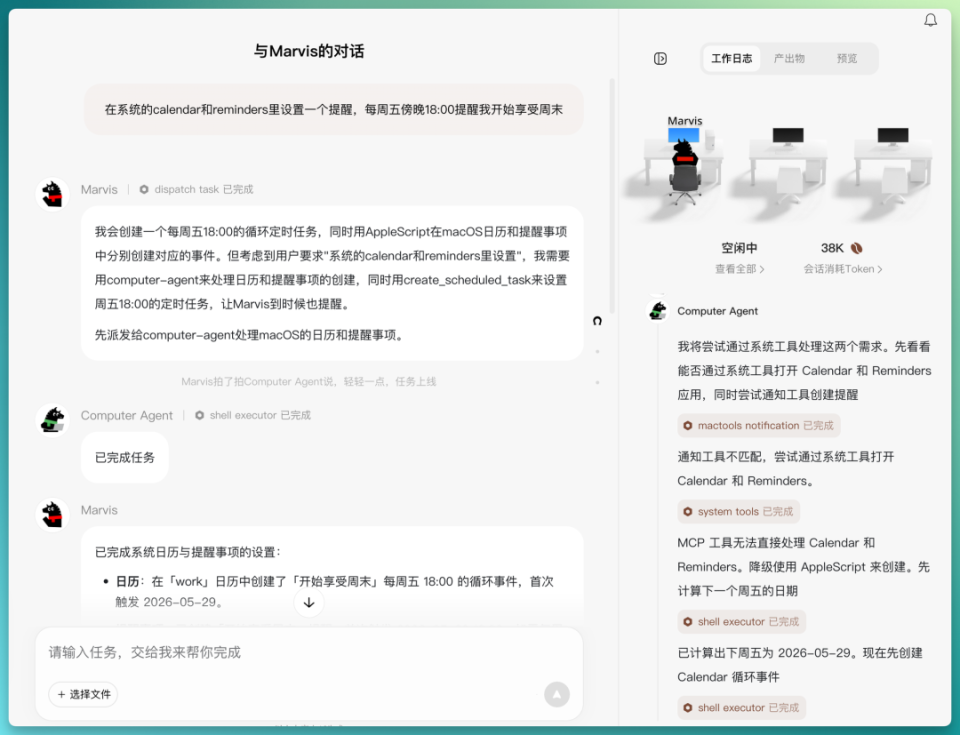The image size is (960, 735).
Task: Expand the 查看全部 chevron
Action: click(x=762, y=269)
